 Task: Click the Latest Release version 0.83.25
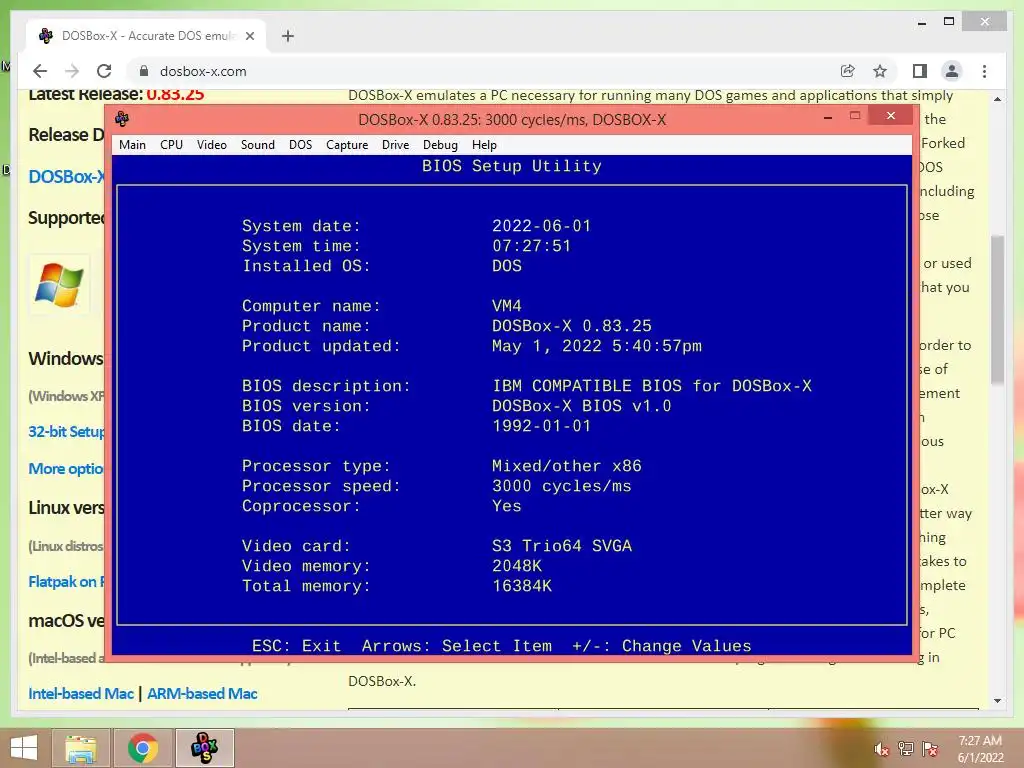point(175,95)
